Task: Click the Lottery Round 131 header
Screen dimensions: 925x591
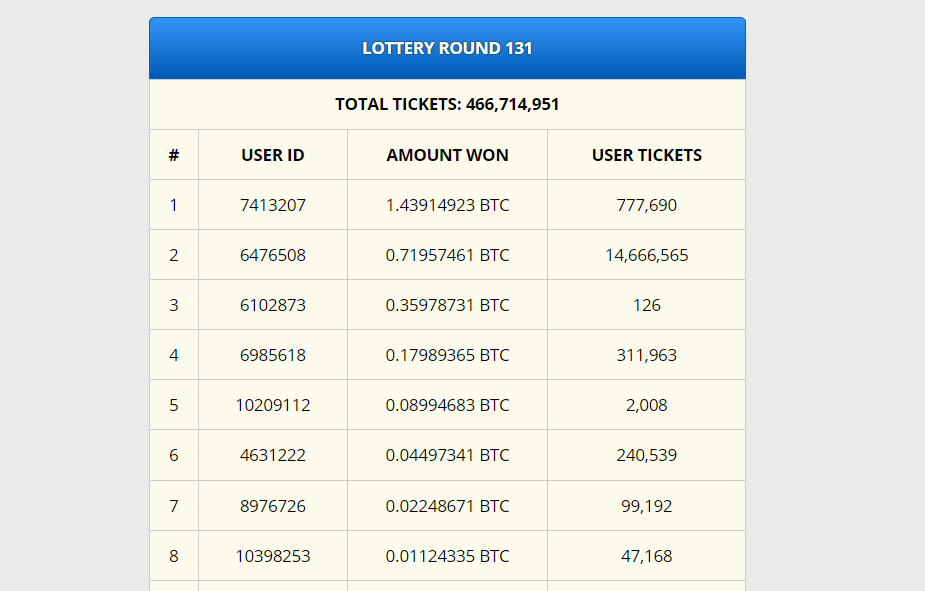Action: pyautogui.click(x=447, y=48)
